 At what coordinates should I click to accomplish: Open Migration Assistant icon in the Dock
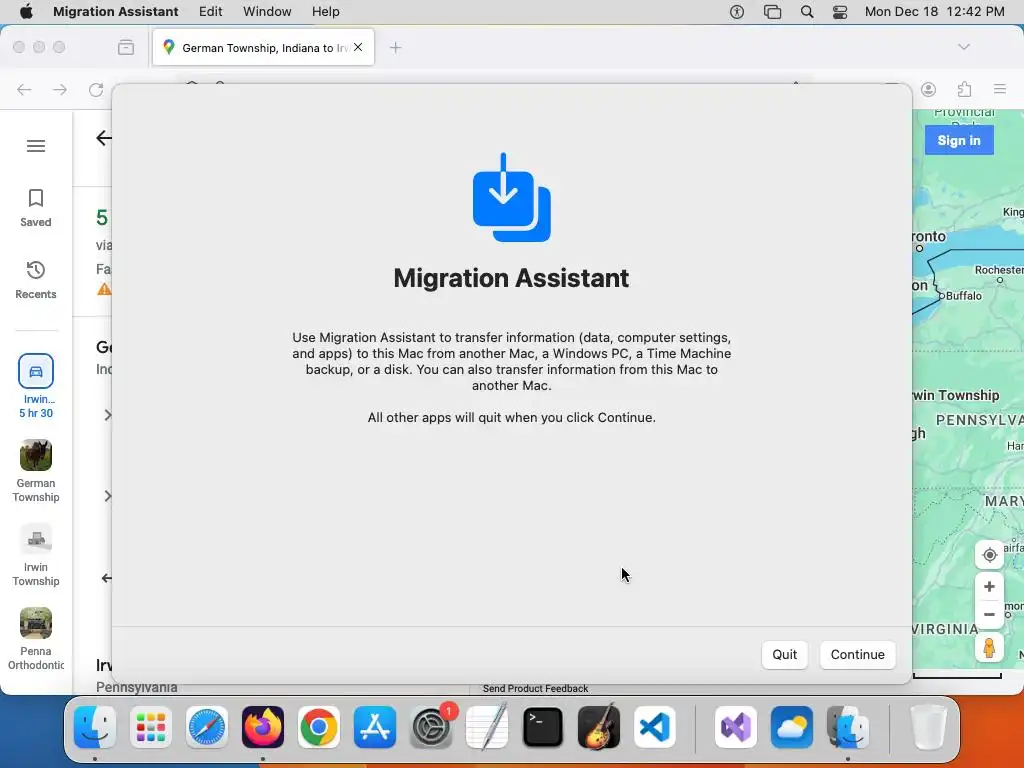[848, 727]
